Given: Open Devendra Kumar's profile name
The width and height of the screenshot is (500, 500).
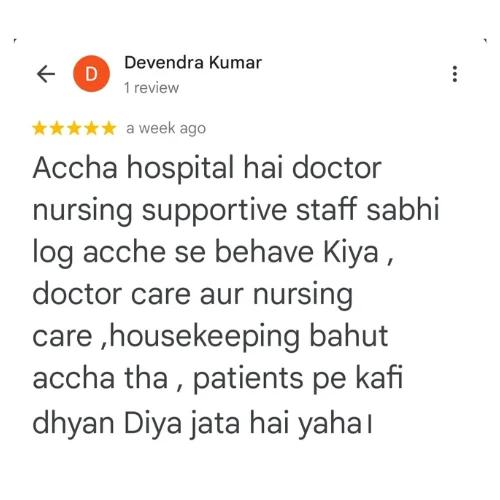Looking at the screenshot, I should click(193, 62).
